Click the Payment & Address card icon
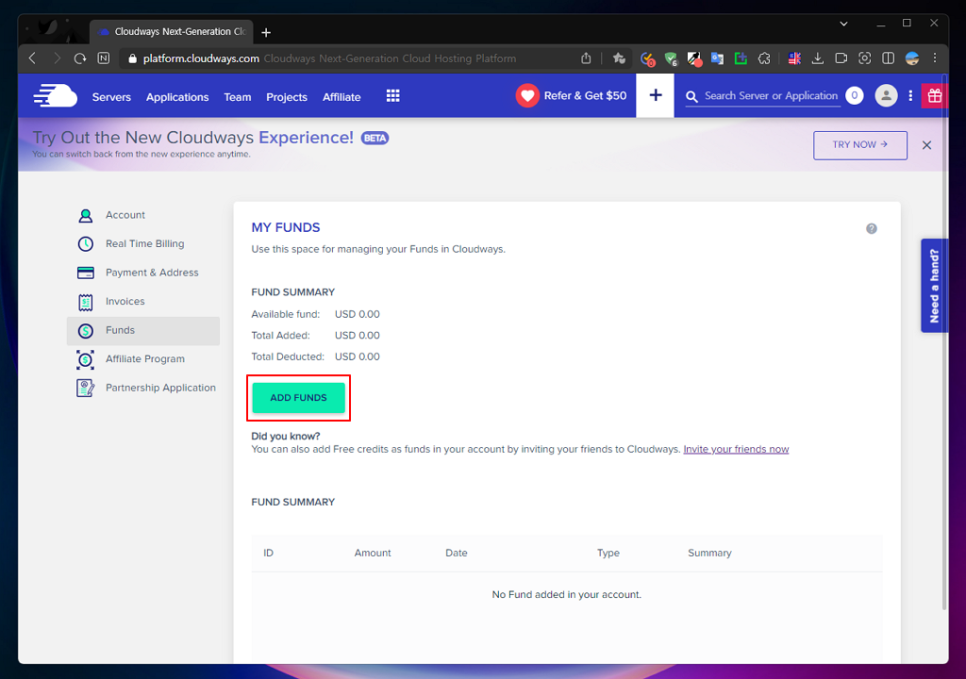The image size is (966, 679). point(86,272)
